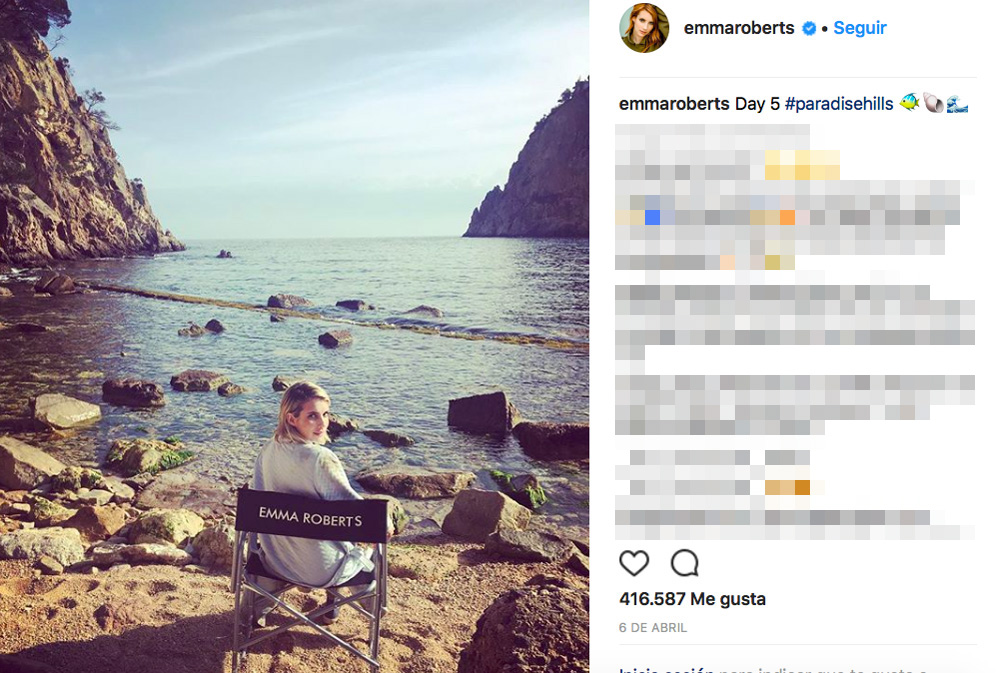Image resolution: width=1000 pixels, height=673 pixels.
Task: Click the blue verified badge beside emmaroberts
Action: 809,29
